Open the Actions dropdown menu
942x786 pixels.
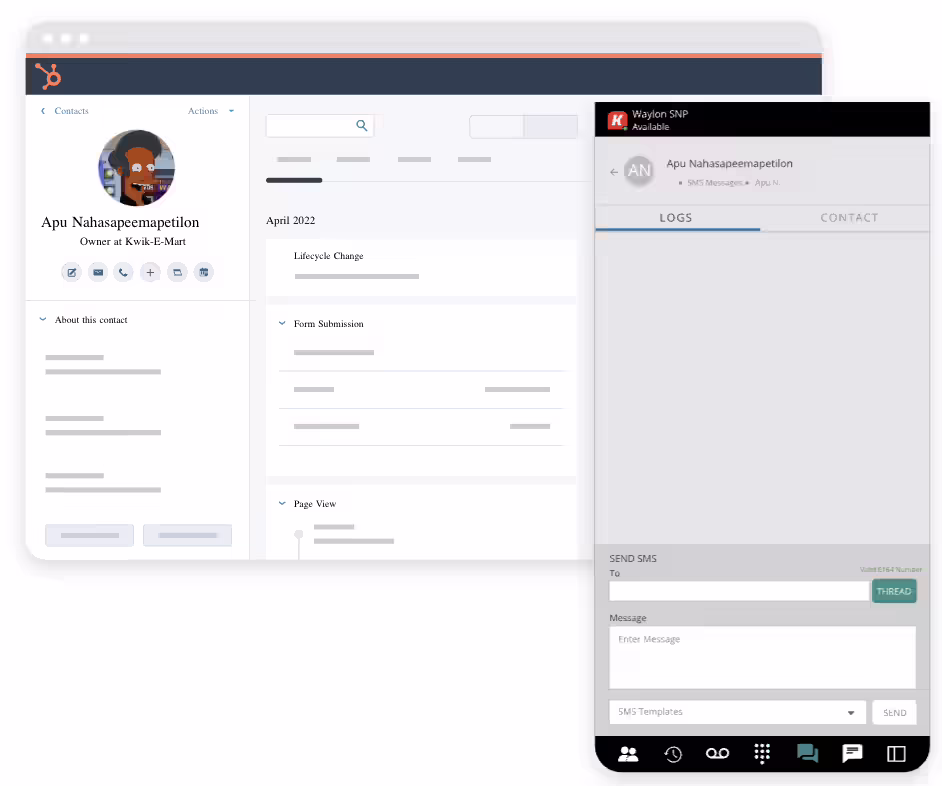click(x=210, y=111)
